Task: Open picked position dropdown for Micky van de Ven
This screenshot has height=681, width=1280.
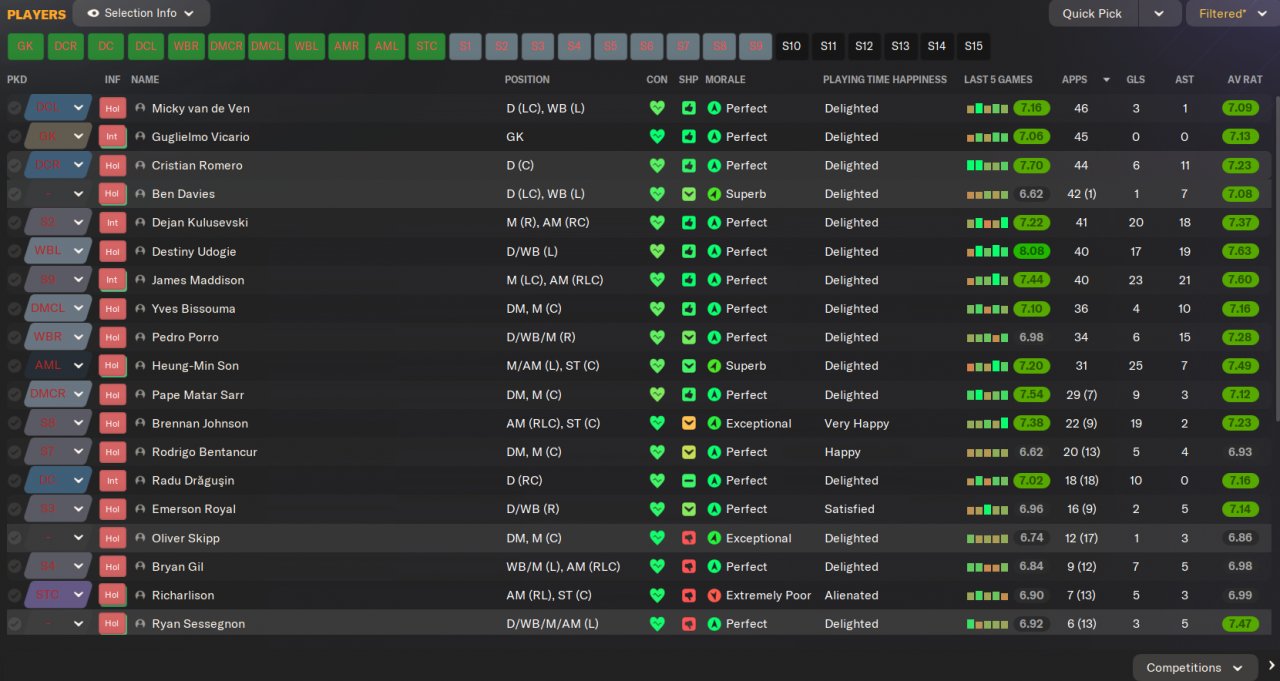Action: 78,108
